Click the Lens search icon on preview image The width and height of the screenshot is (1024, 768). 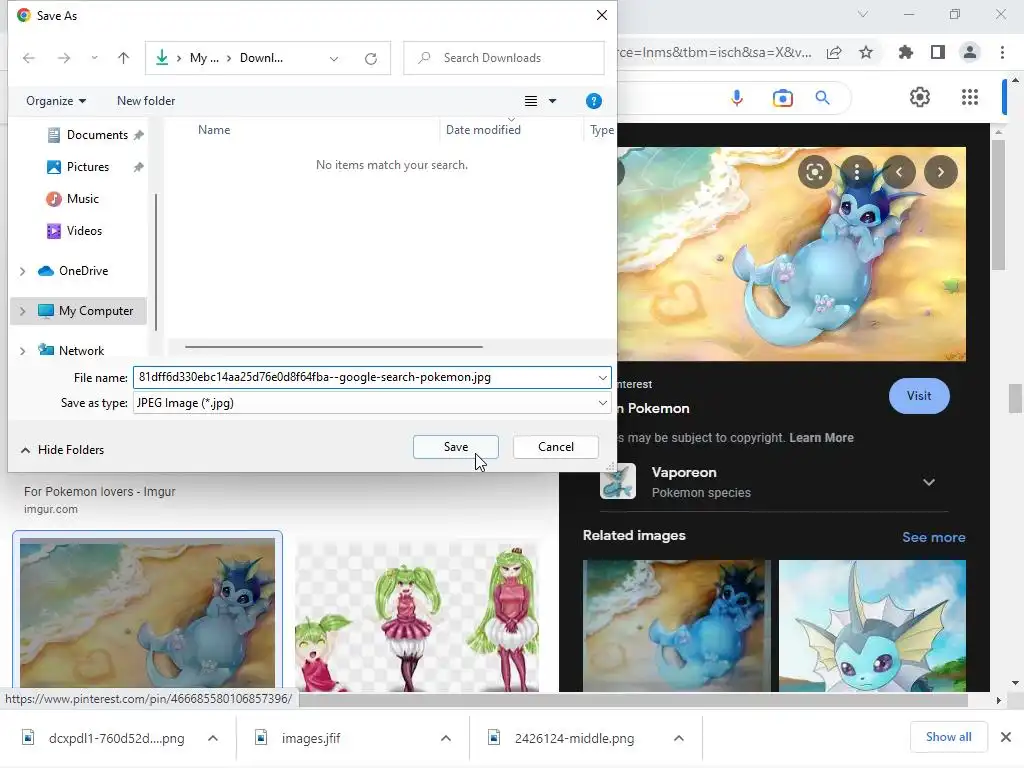[814, 172]
